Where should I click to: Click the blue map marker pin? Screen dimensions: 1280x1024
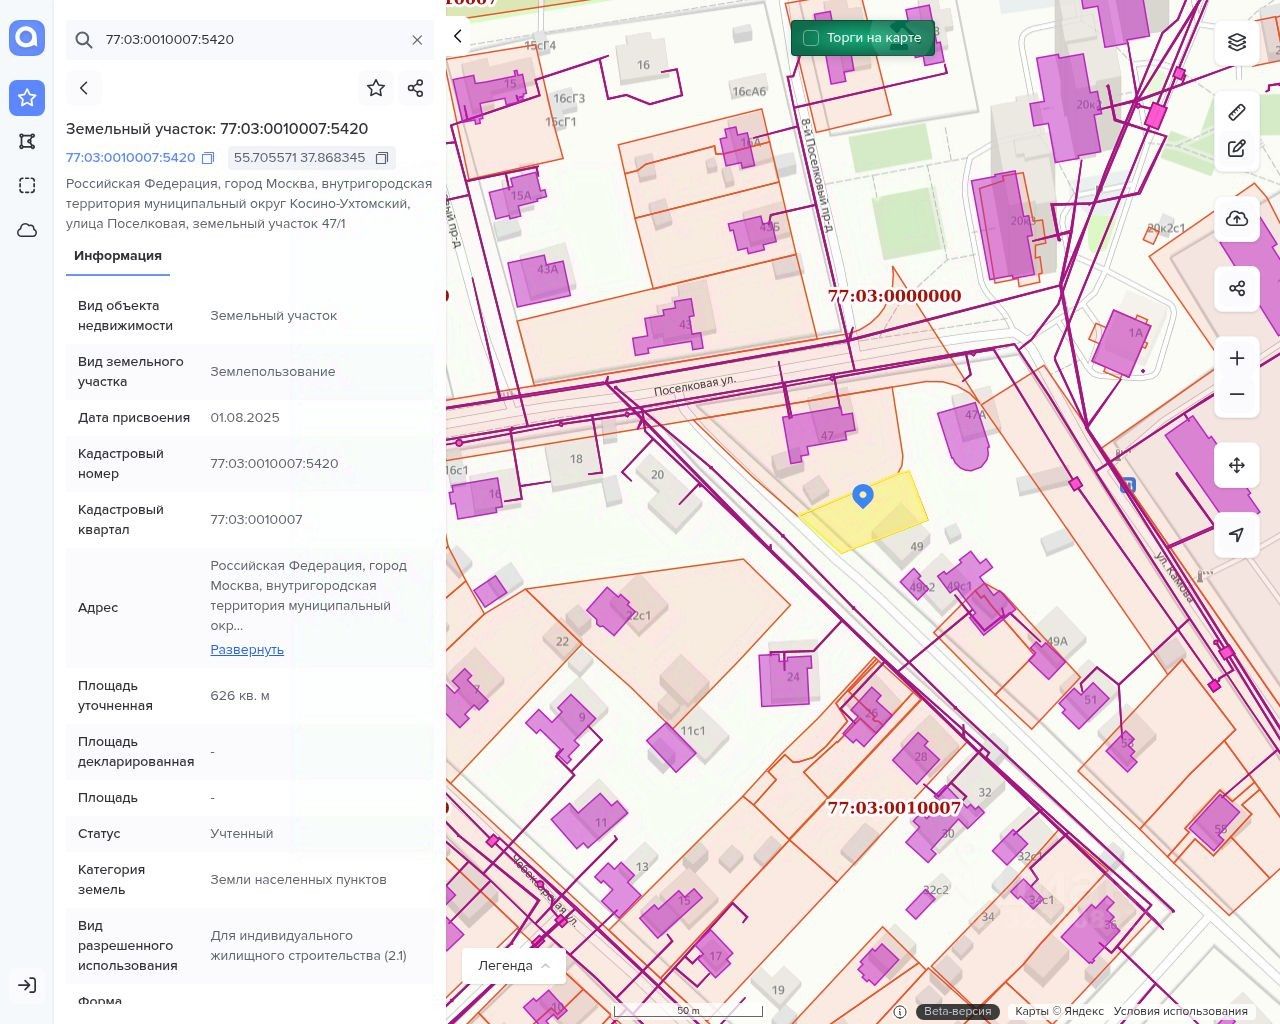click(863, 495)
